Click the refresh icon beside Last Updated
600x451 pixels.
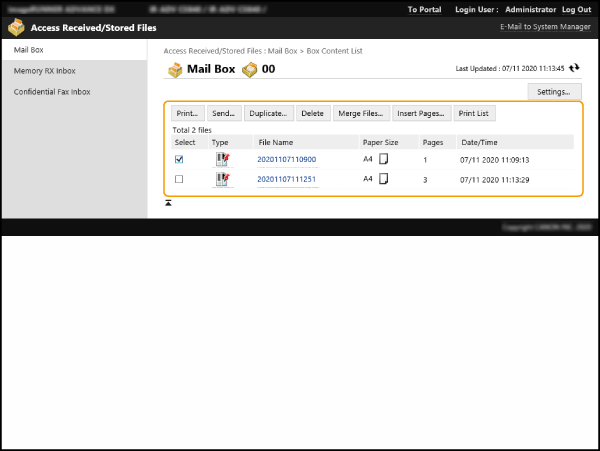(x=574, y=69)
